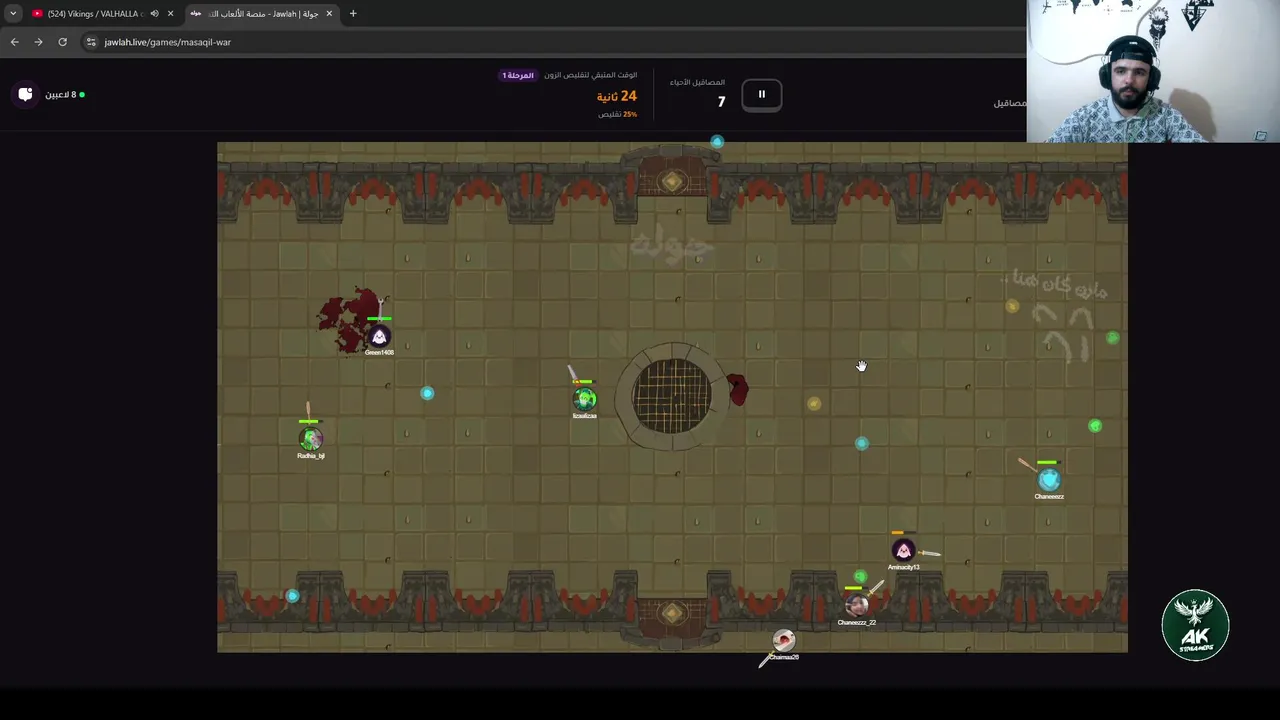This screenshot has width=1280, height=720.
Task: Select player Radhia_bjl avatar
Action: click(x=311, y=438)
